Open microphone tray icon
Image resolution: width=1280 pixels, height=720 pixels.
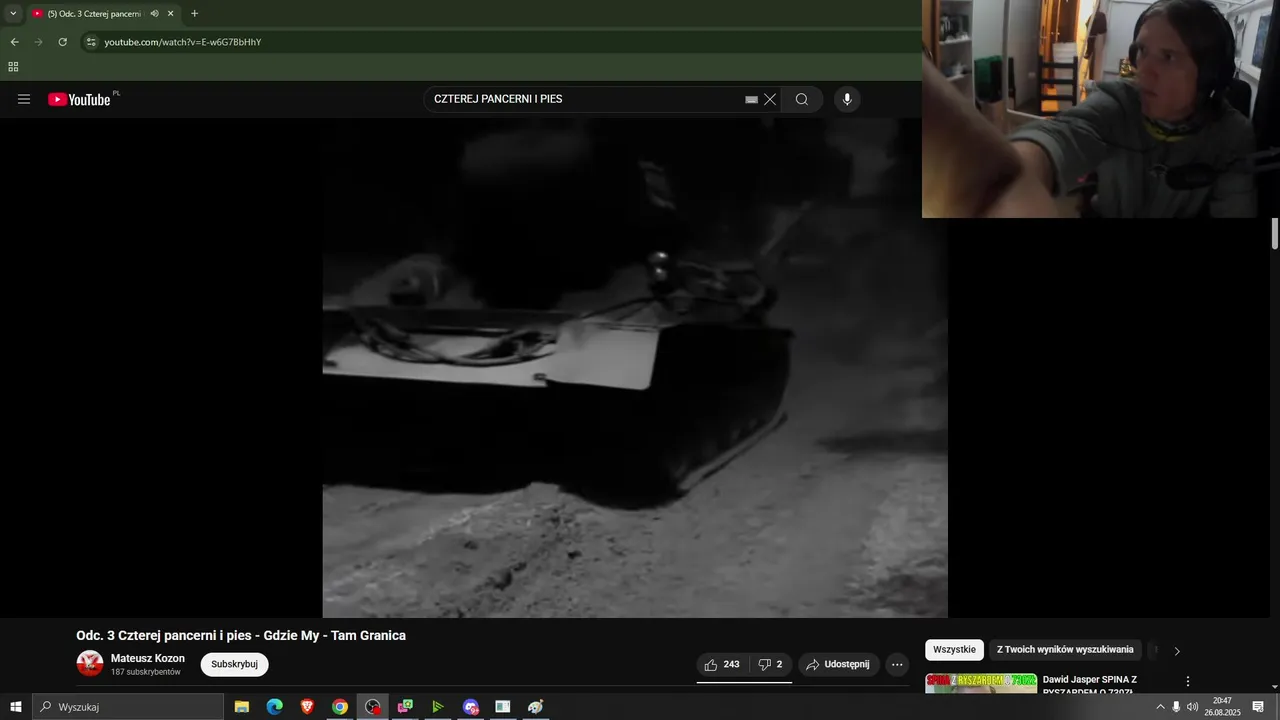coord(1176,707)
